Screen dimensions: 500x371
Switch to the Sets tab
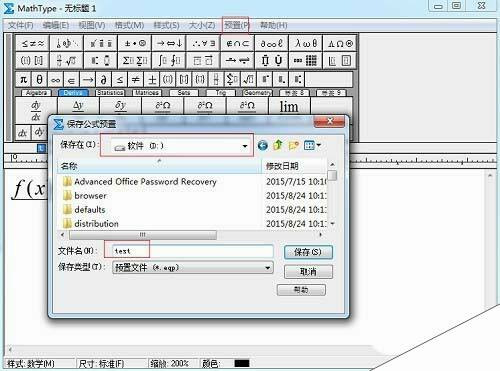(x=184, y=93)
